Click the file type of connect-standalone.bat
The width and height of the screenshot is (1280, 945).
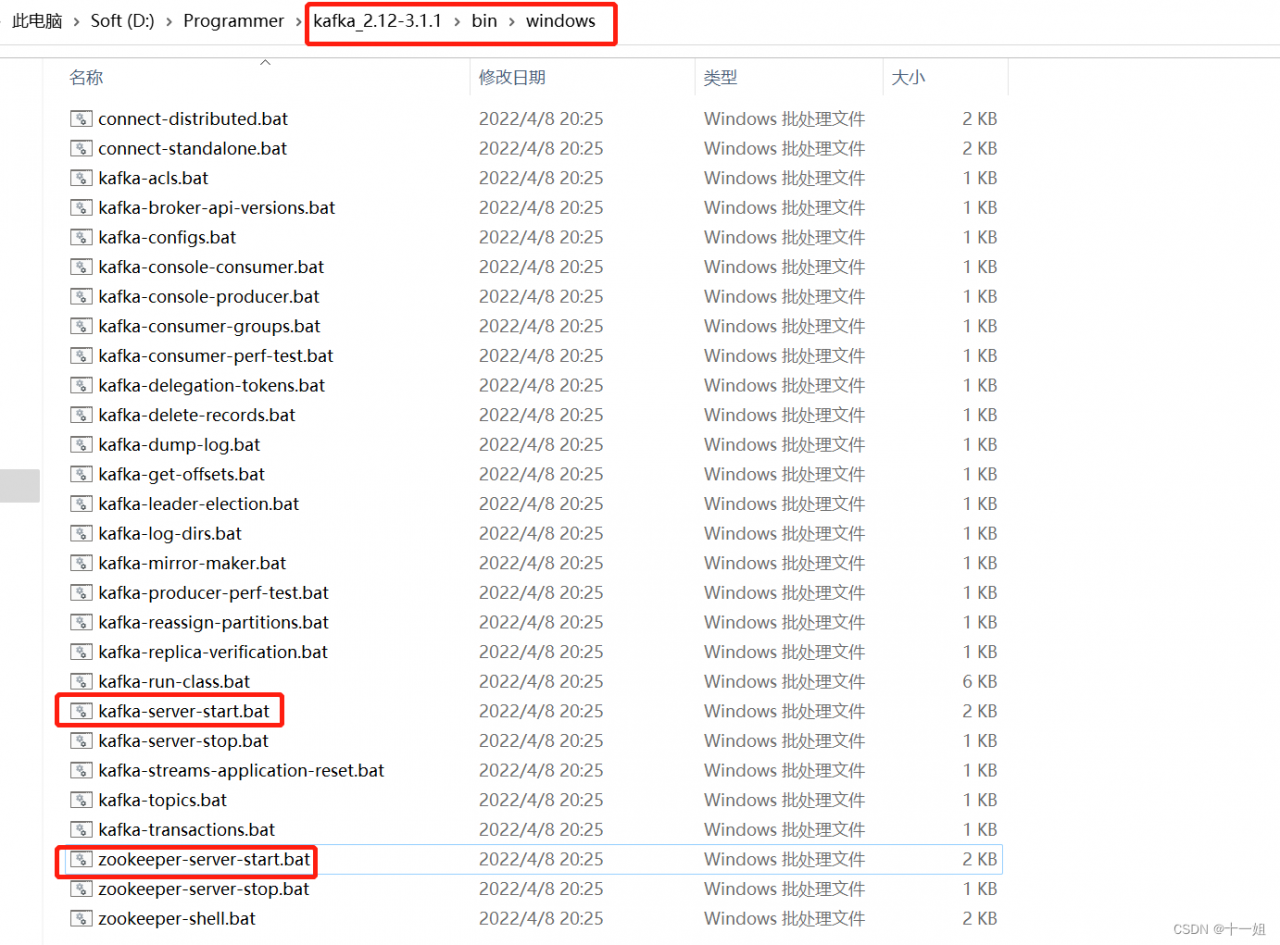coord(784,149)
